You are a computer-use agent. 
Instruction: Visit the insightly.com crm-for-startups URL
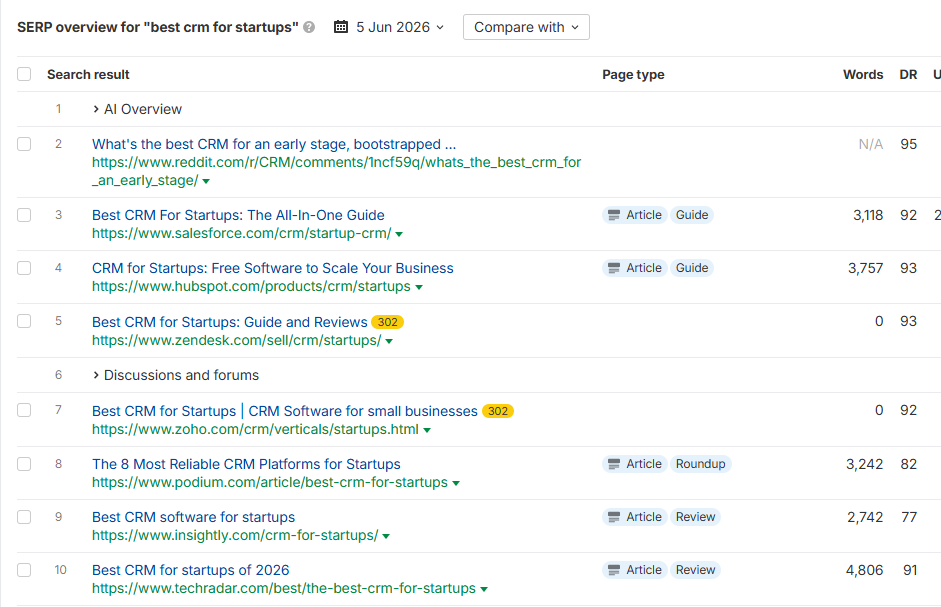[x=235, y=535]
